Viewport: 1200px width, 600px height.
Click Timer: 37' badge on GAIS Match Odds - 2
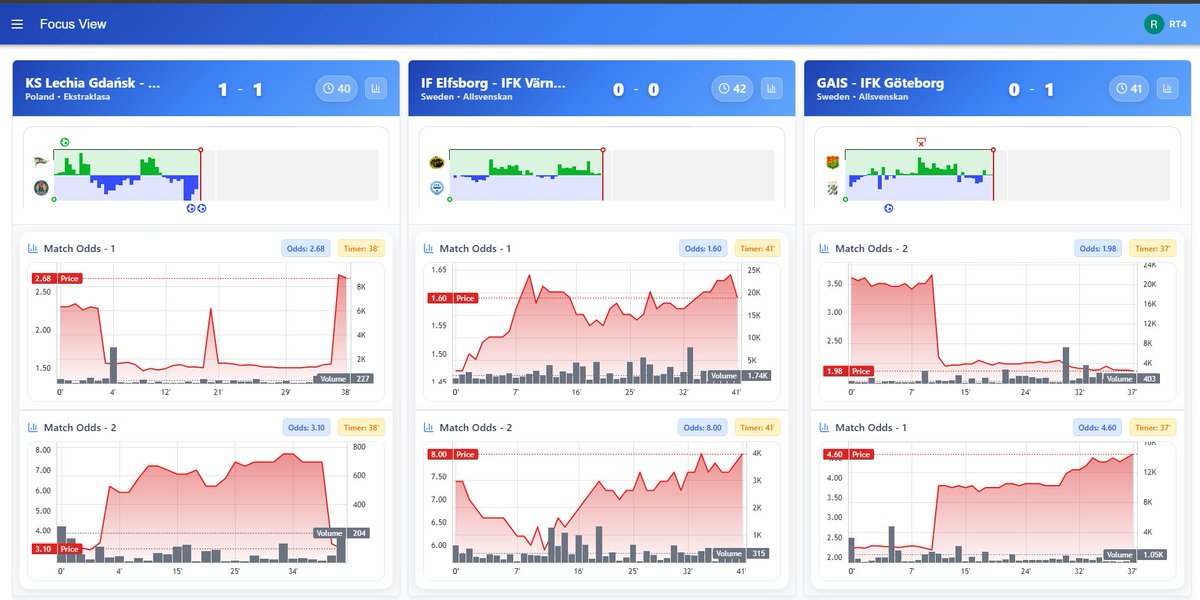point(1153,248)
